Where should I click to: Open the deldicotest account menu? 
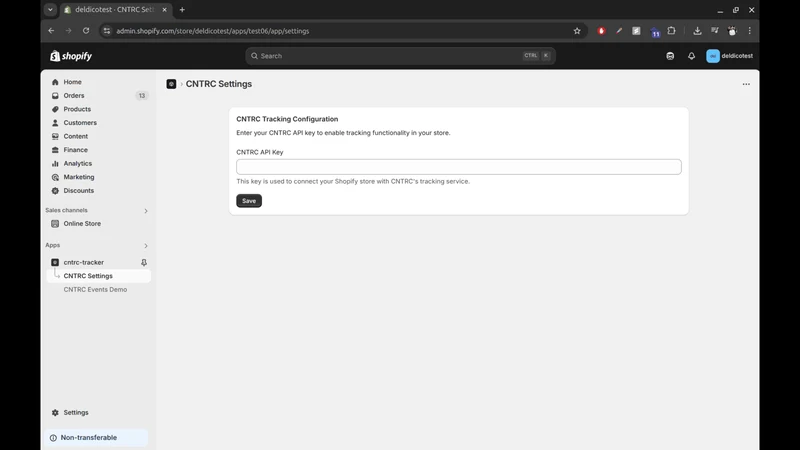(x=730, y=56)
